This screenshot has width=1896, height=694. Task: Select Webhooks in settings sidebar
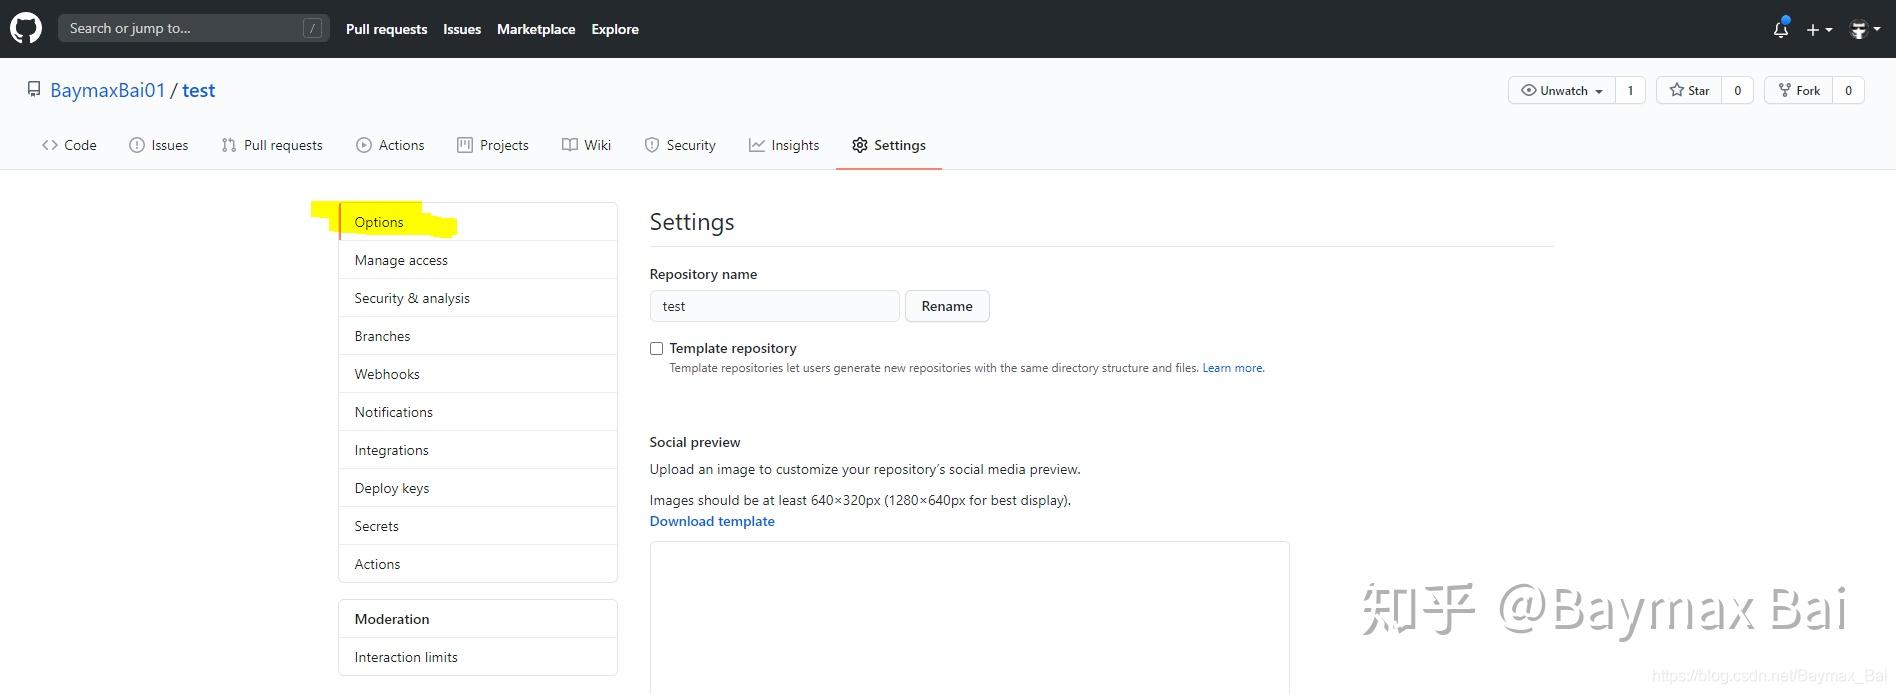[387, 374]
